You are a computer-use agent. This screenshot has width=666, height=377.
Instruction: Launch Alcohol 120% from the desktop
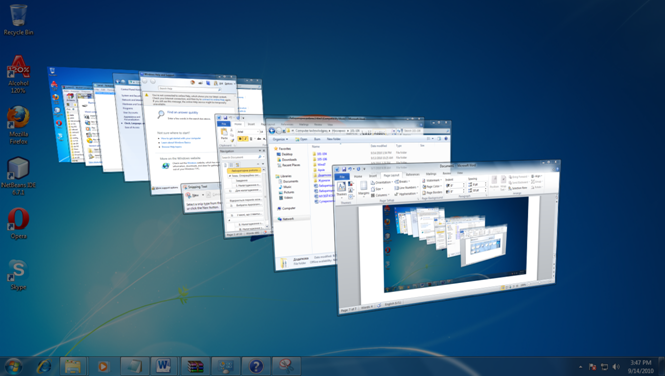coord(18,73)
